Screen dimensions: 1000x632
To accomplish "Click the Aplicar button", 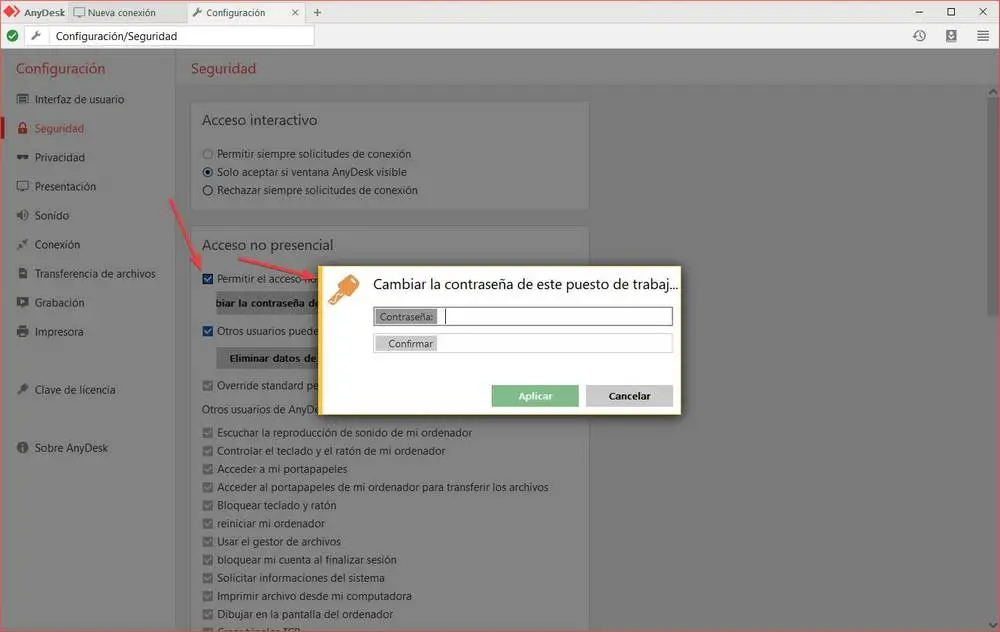I will point(534,395).
